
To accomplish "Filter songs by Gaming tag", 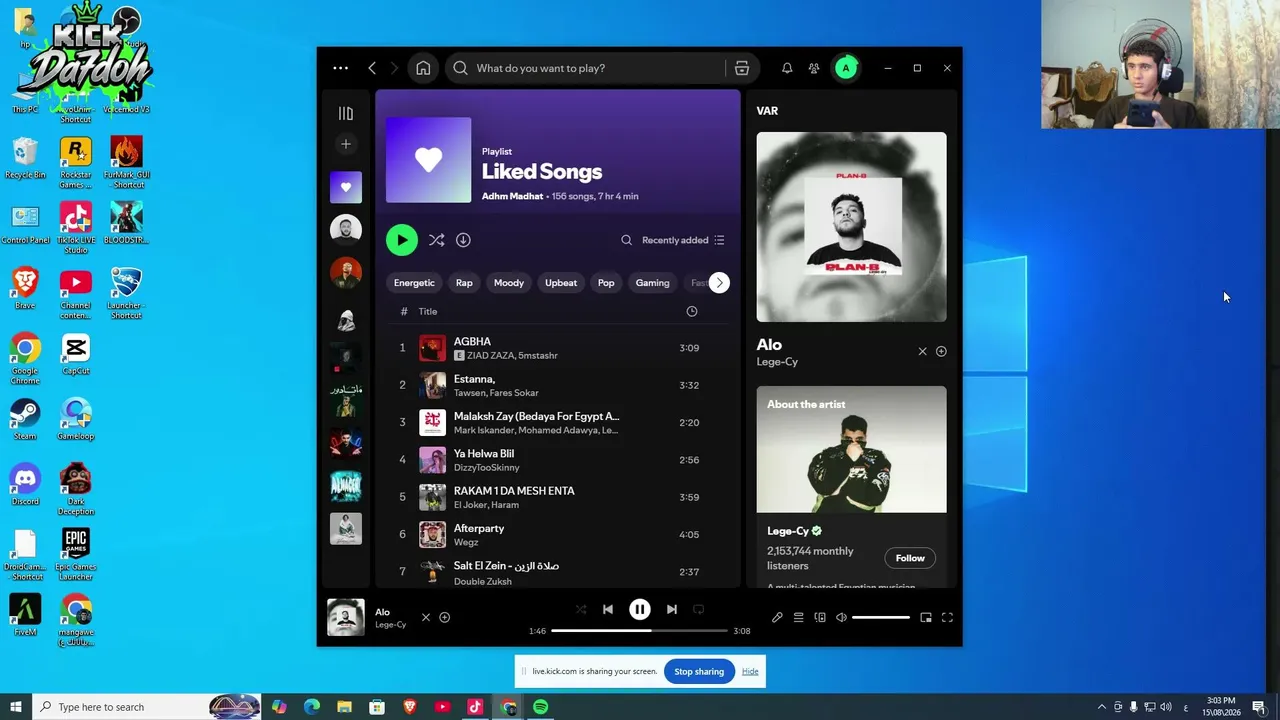I will click(x=652, y=283).
